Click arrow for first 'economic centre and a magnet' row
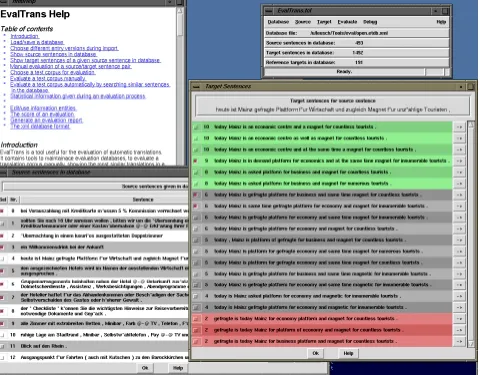Image resolution: width=480 pixels, height=375 pixels. pos(459,127)
